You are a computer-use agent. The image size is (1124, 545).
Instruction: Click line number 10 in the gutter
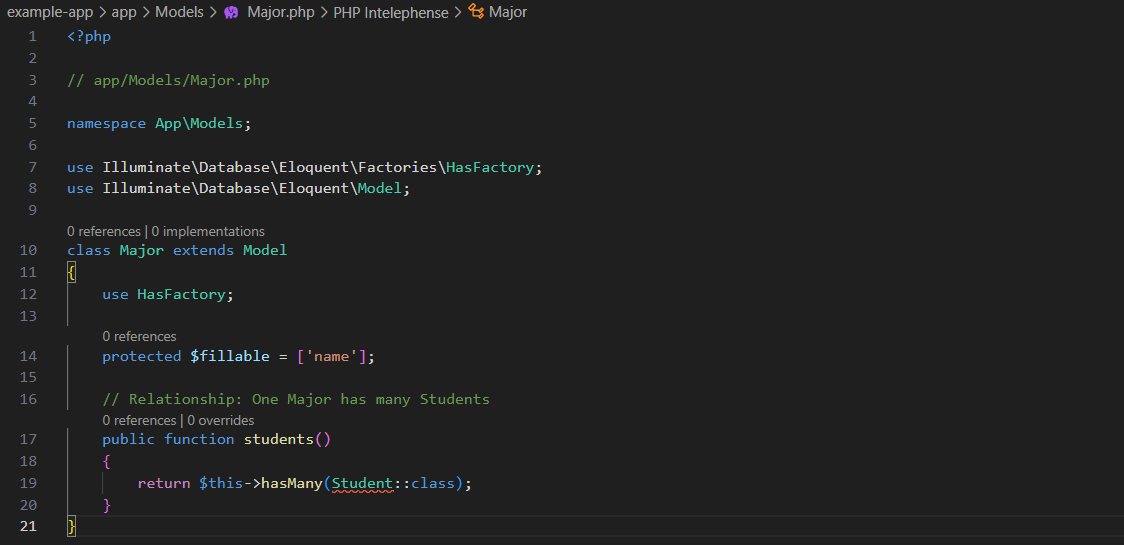point(29,250)
